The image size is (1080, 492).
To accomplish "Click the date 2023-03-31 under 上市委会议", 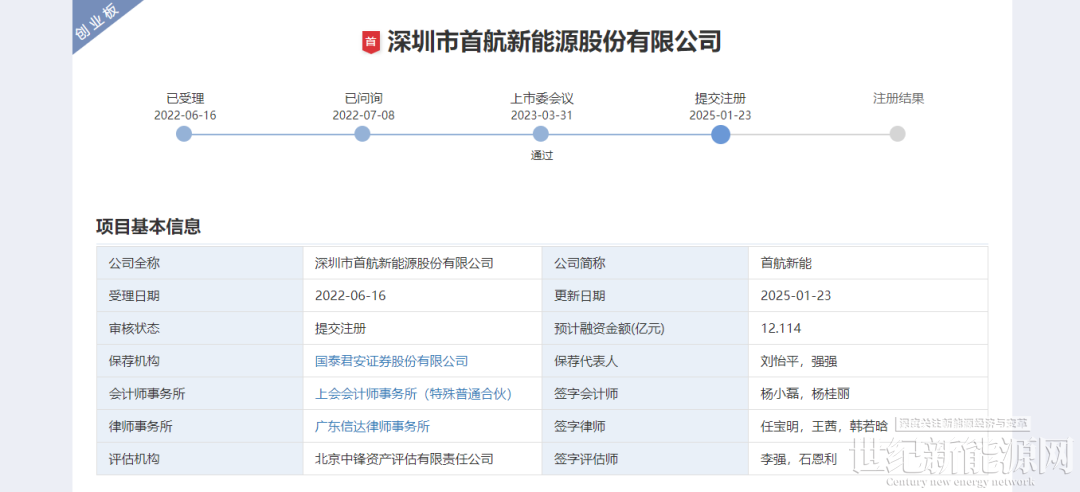I will [x=542, y=115].
